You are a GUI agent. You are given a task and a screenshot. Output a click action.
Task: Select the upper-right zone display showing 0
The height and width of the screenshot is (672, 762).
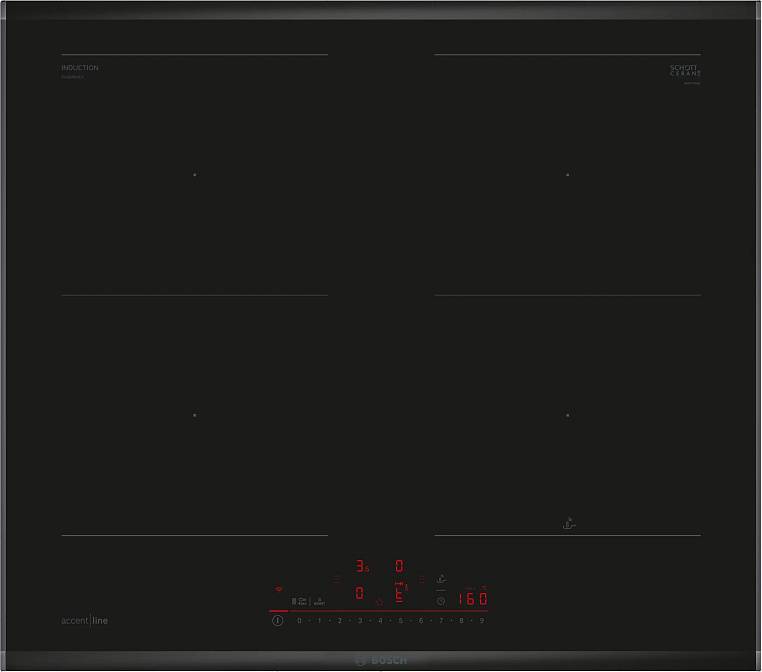pyautogui.click(x=399, y=566)
